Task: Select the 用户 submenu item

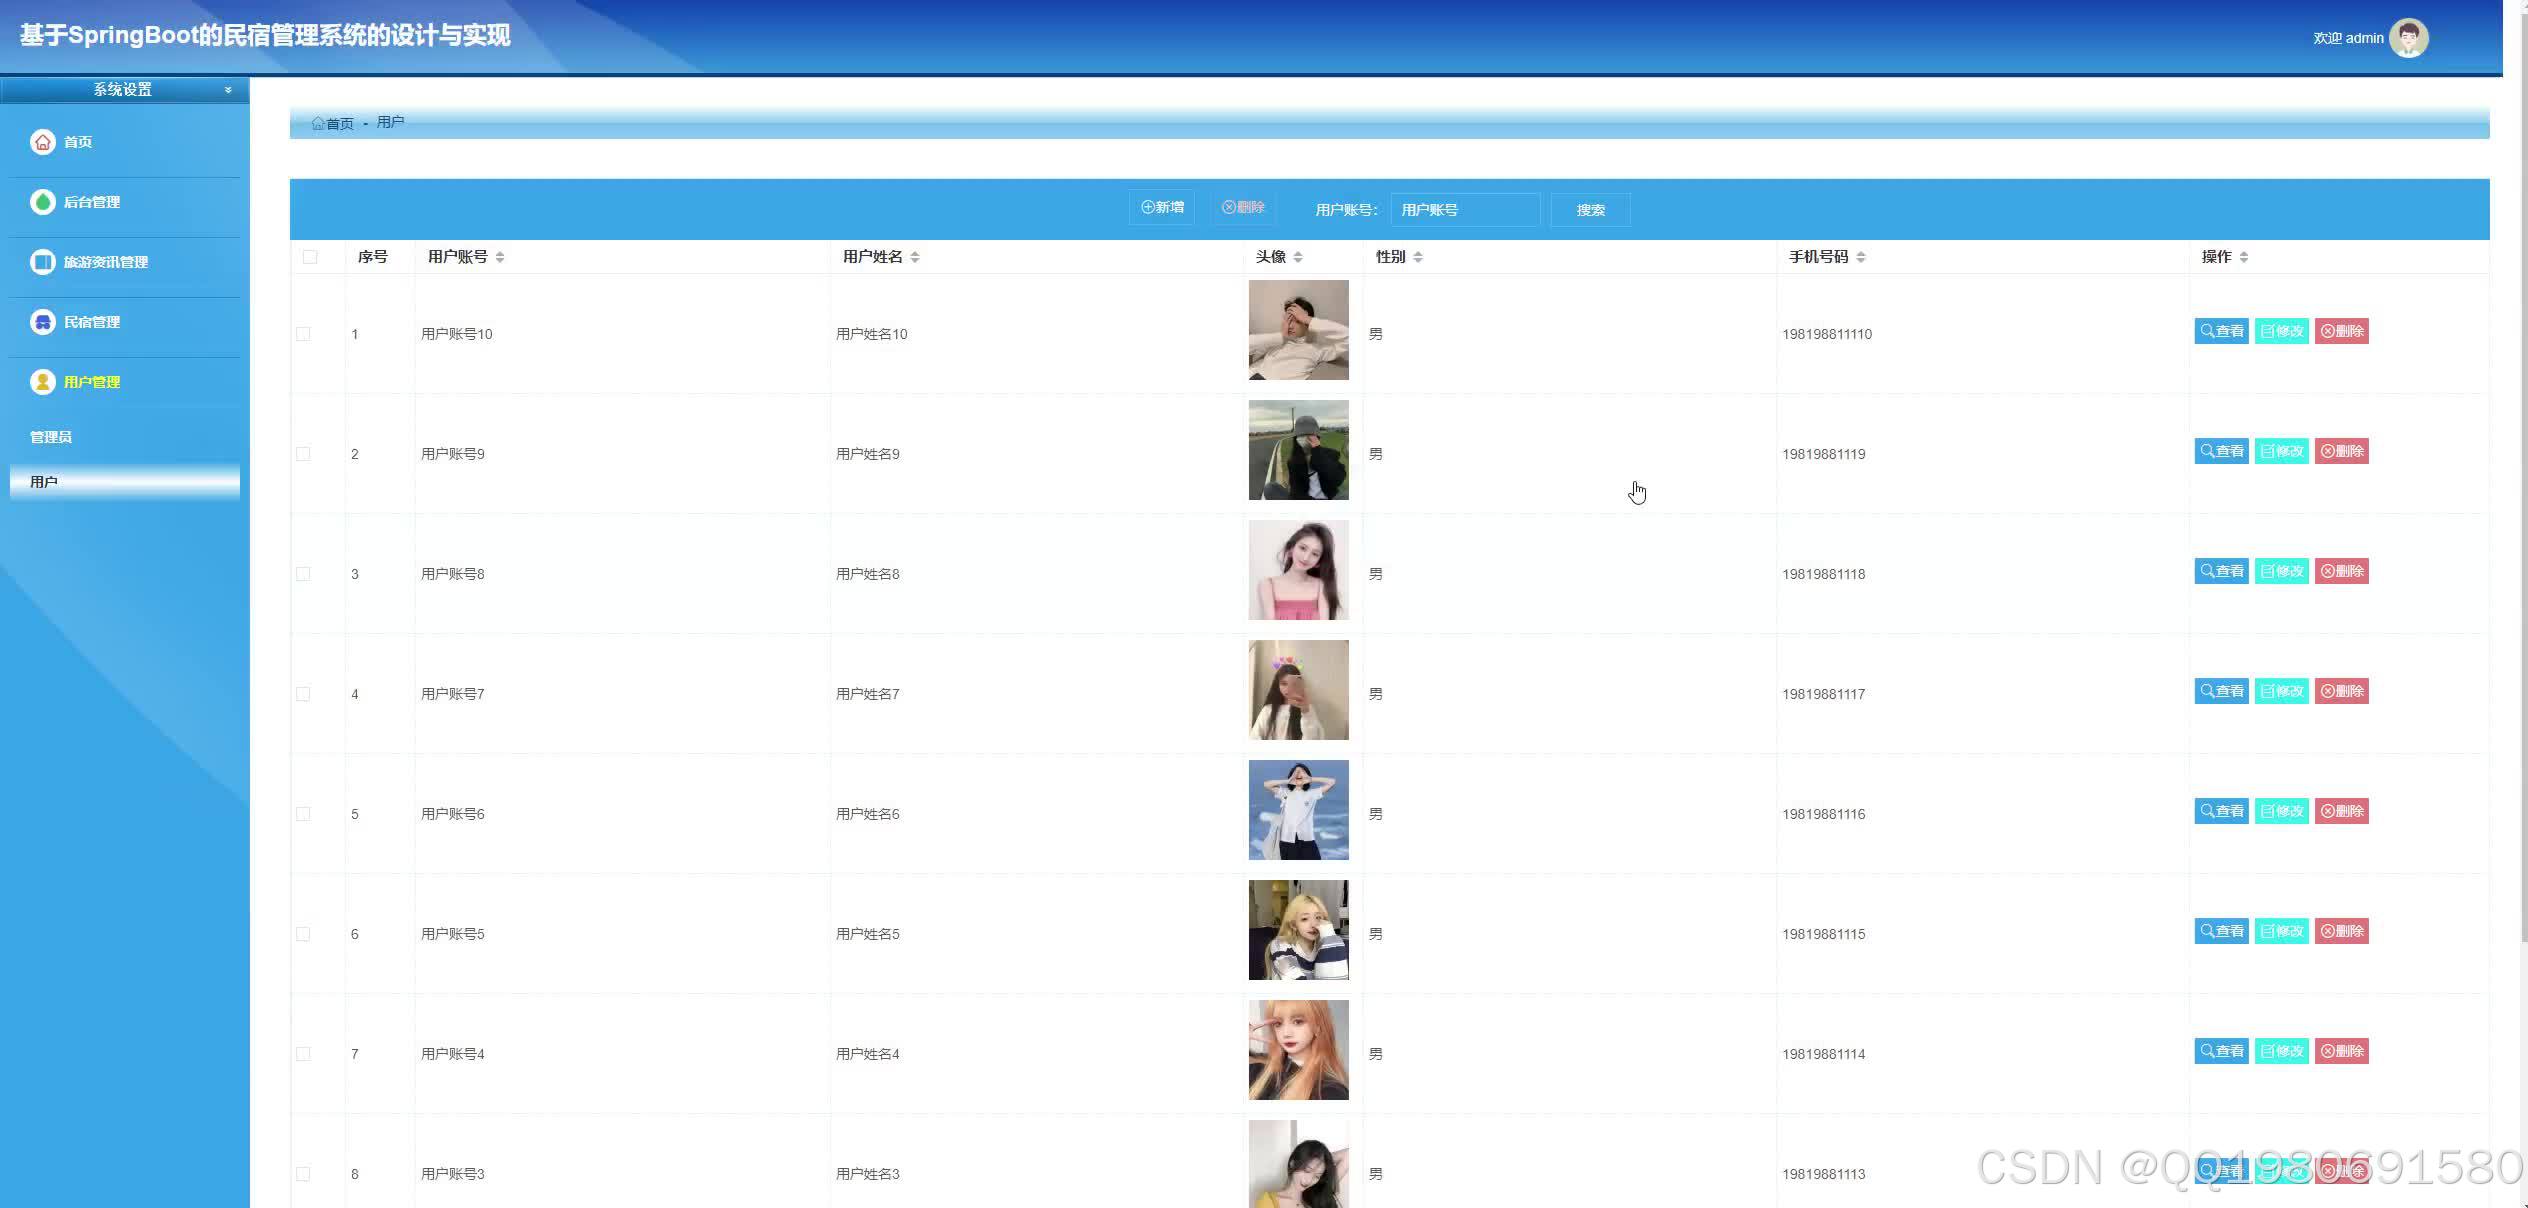Action: click(x=44, y=482)
